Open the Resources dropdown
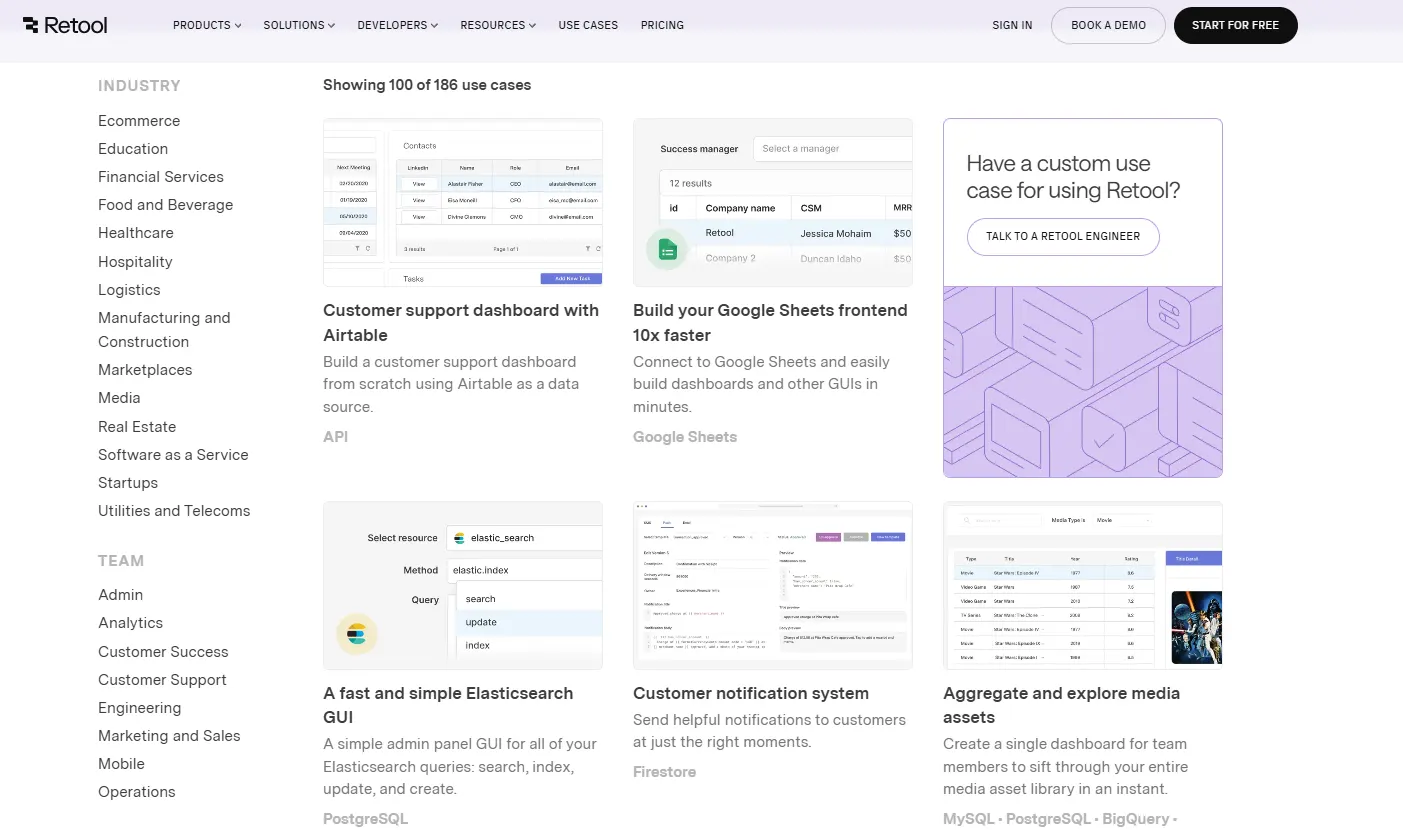1403x830 pixels. [x=498, y=25]
